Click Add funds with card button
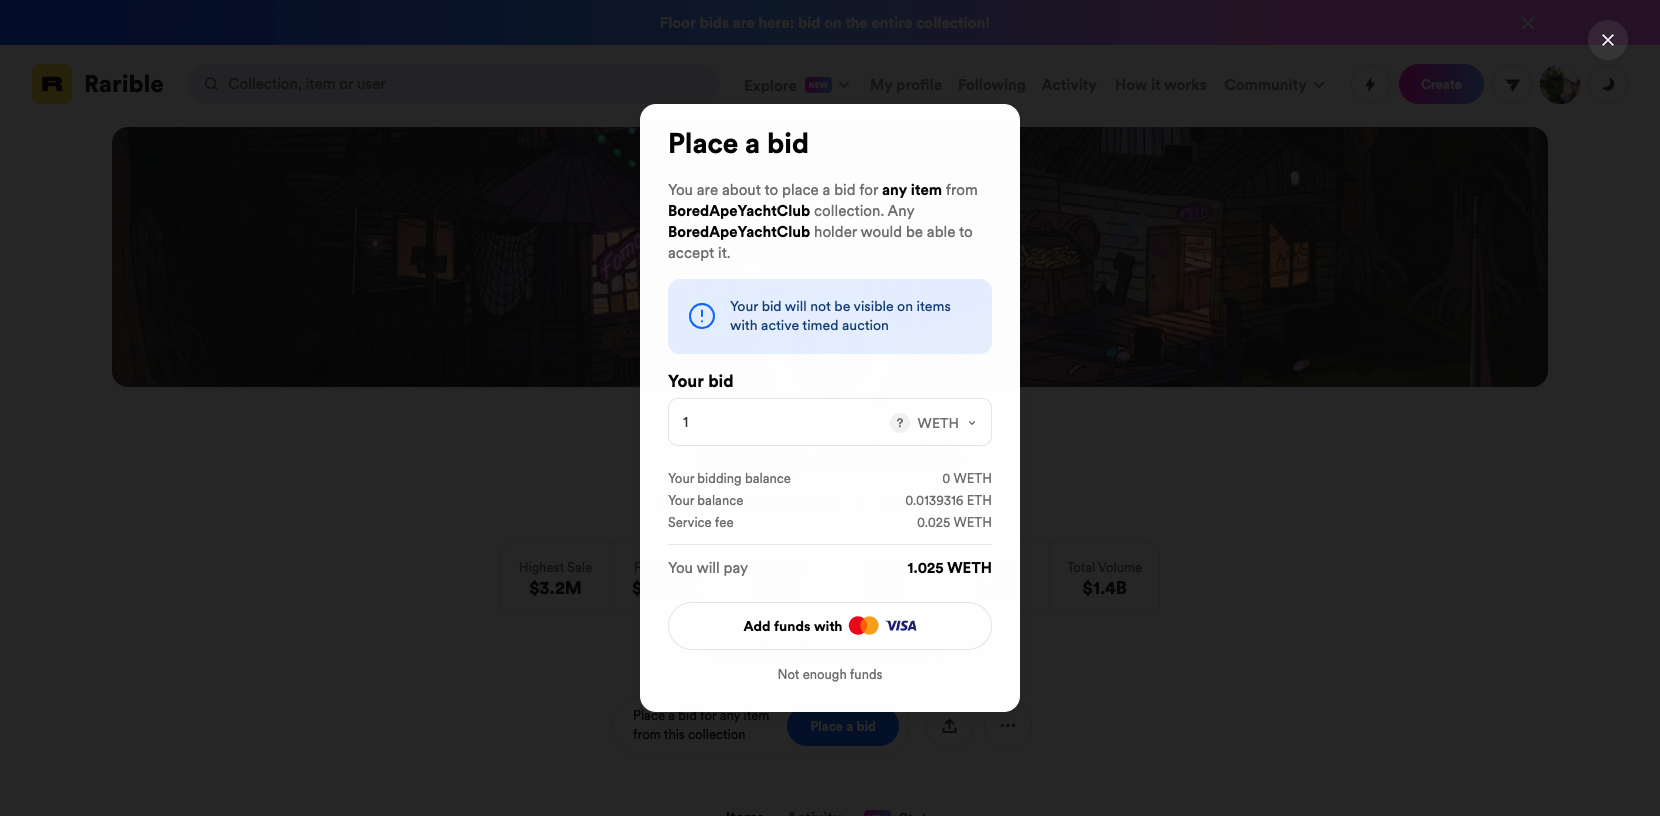Image resolution: width=1660 pixels, height=816 pixels. [x=829, y=626]
